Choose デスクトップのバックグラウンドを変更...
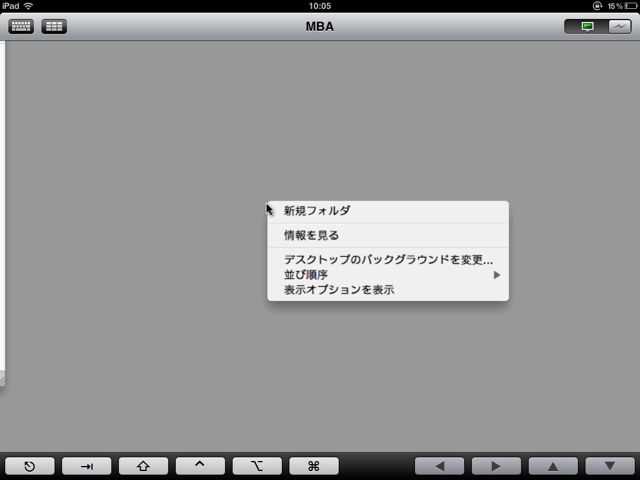The image size is (640, 480). pos(388,260)
